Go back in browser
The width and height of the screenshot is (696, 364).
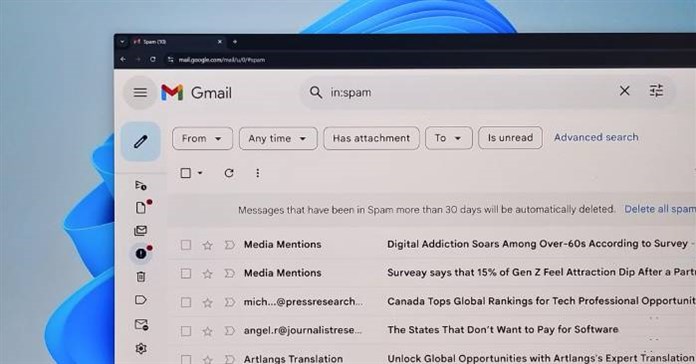tap(123, 59)
